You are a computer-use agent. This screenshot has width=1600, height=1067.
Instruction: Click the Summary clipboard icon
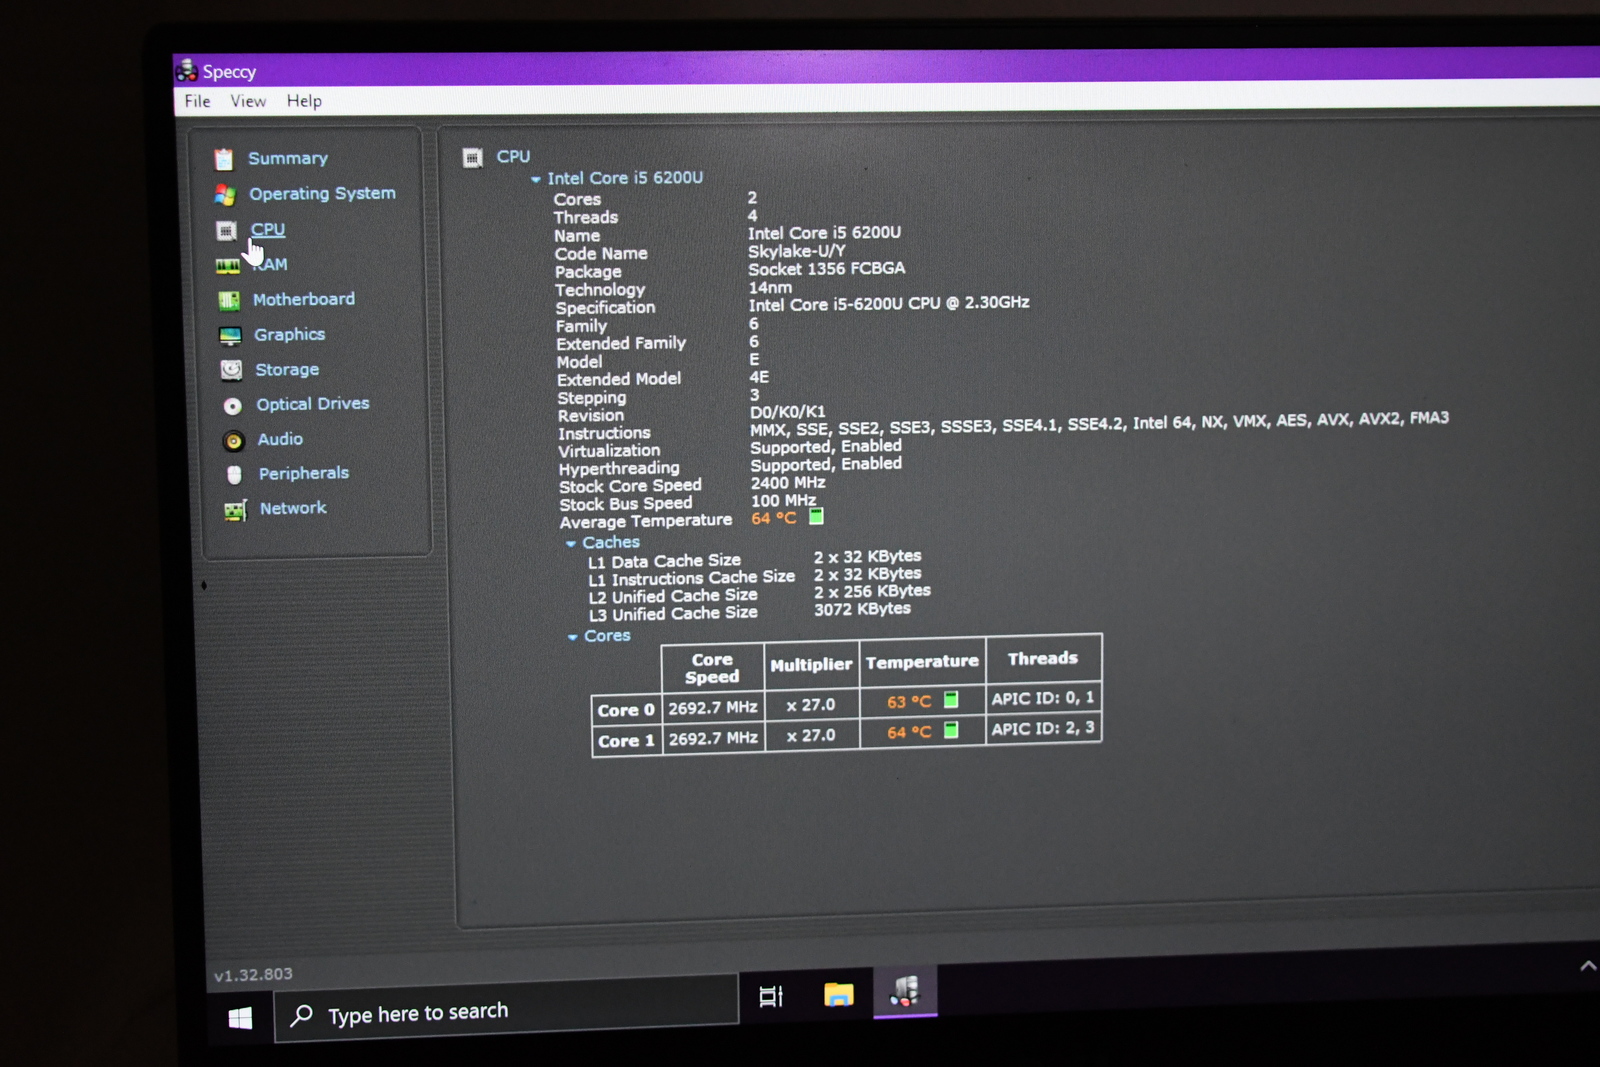[224, 159]
